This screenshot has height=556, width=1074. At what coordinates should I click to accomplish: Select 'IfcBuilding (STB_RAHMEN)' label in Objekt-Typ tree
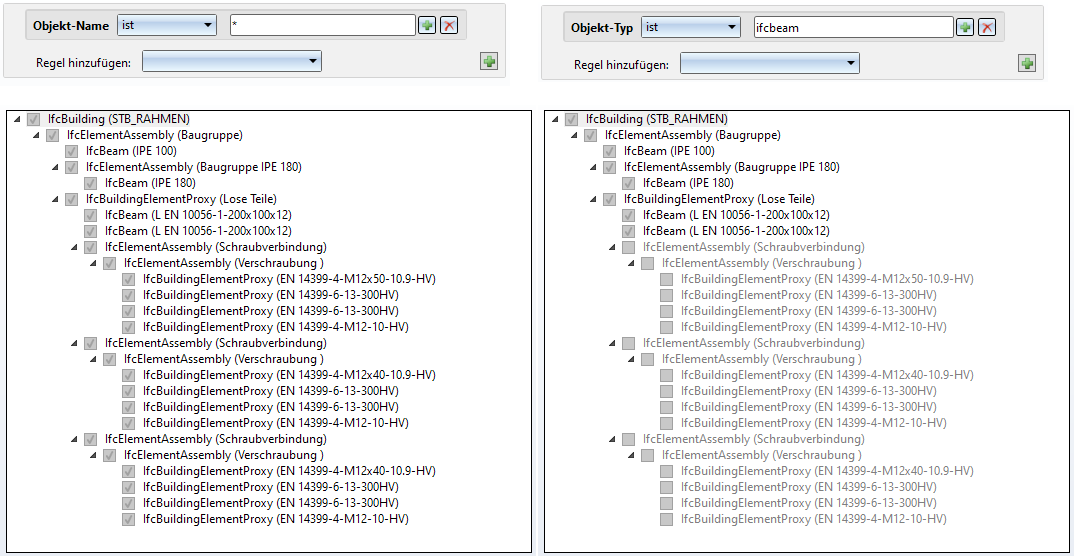[657, 119]
